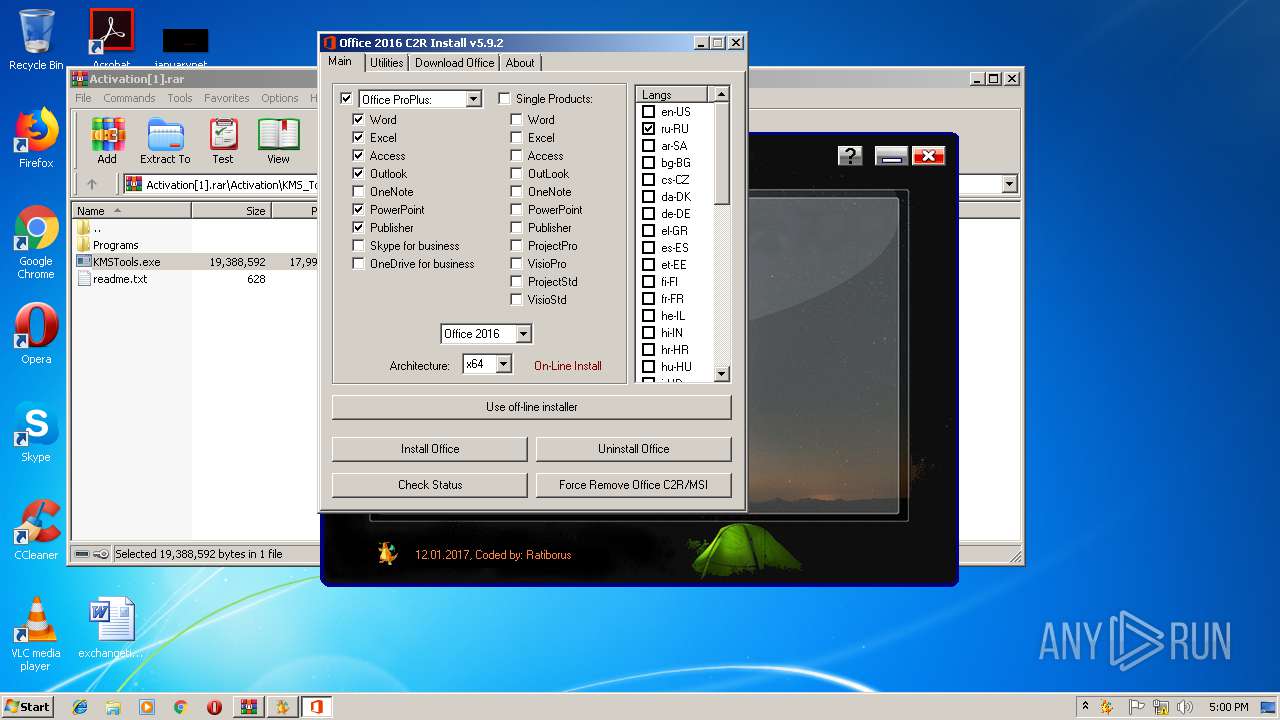Check ProjectPro single product
This screenshot has height=720, width=1280.
[516, 245]
